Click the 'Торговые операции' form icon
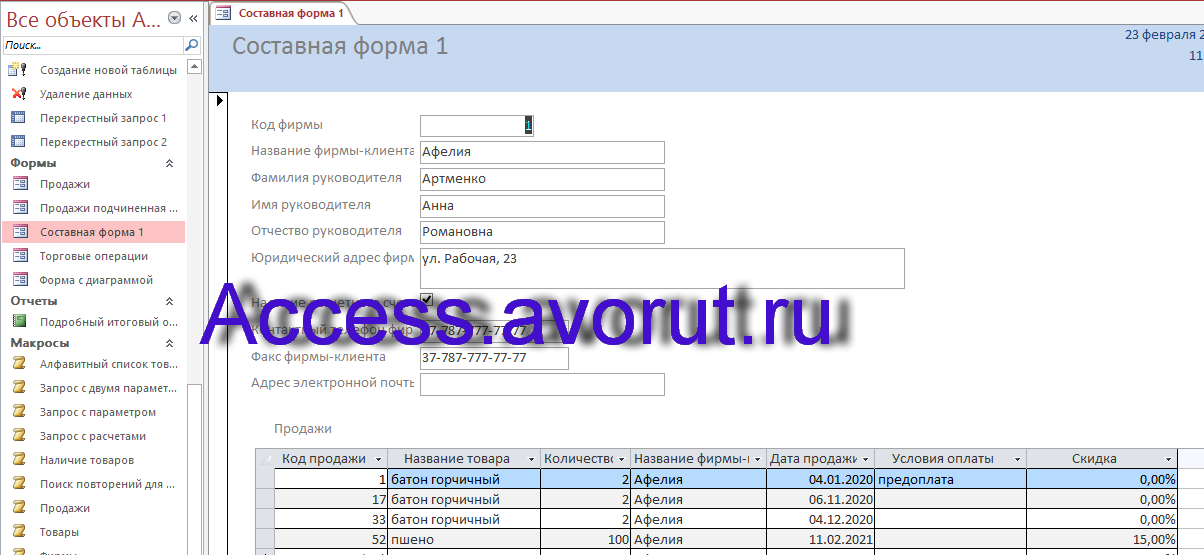Image resolution: width=1204 pixels, height=555 pixels. 19,256
